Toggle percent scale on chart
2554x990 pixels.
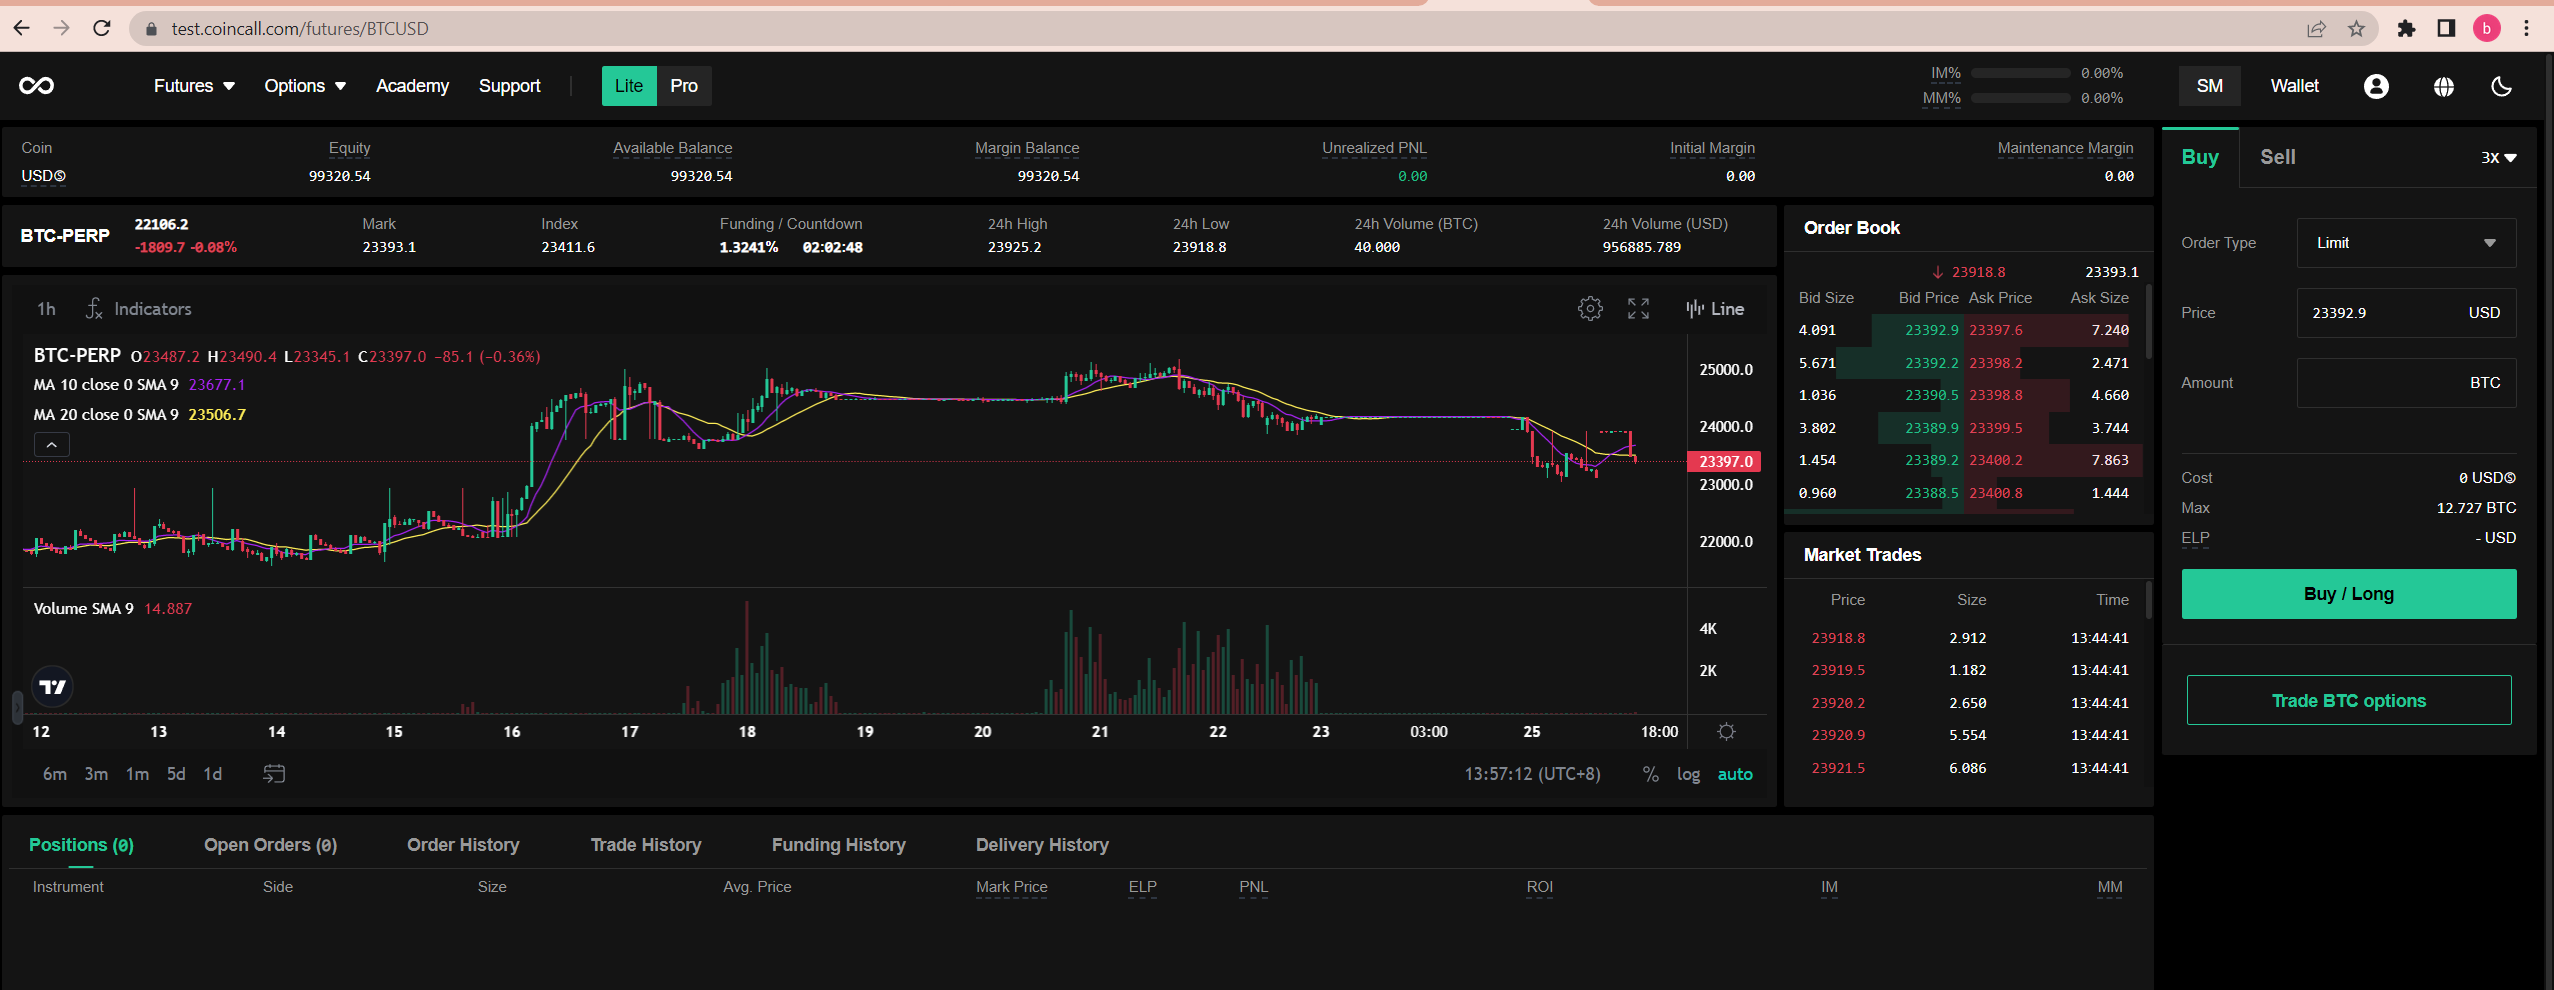[x=1650, y=774]
